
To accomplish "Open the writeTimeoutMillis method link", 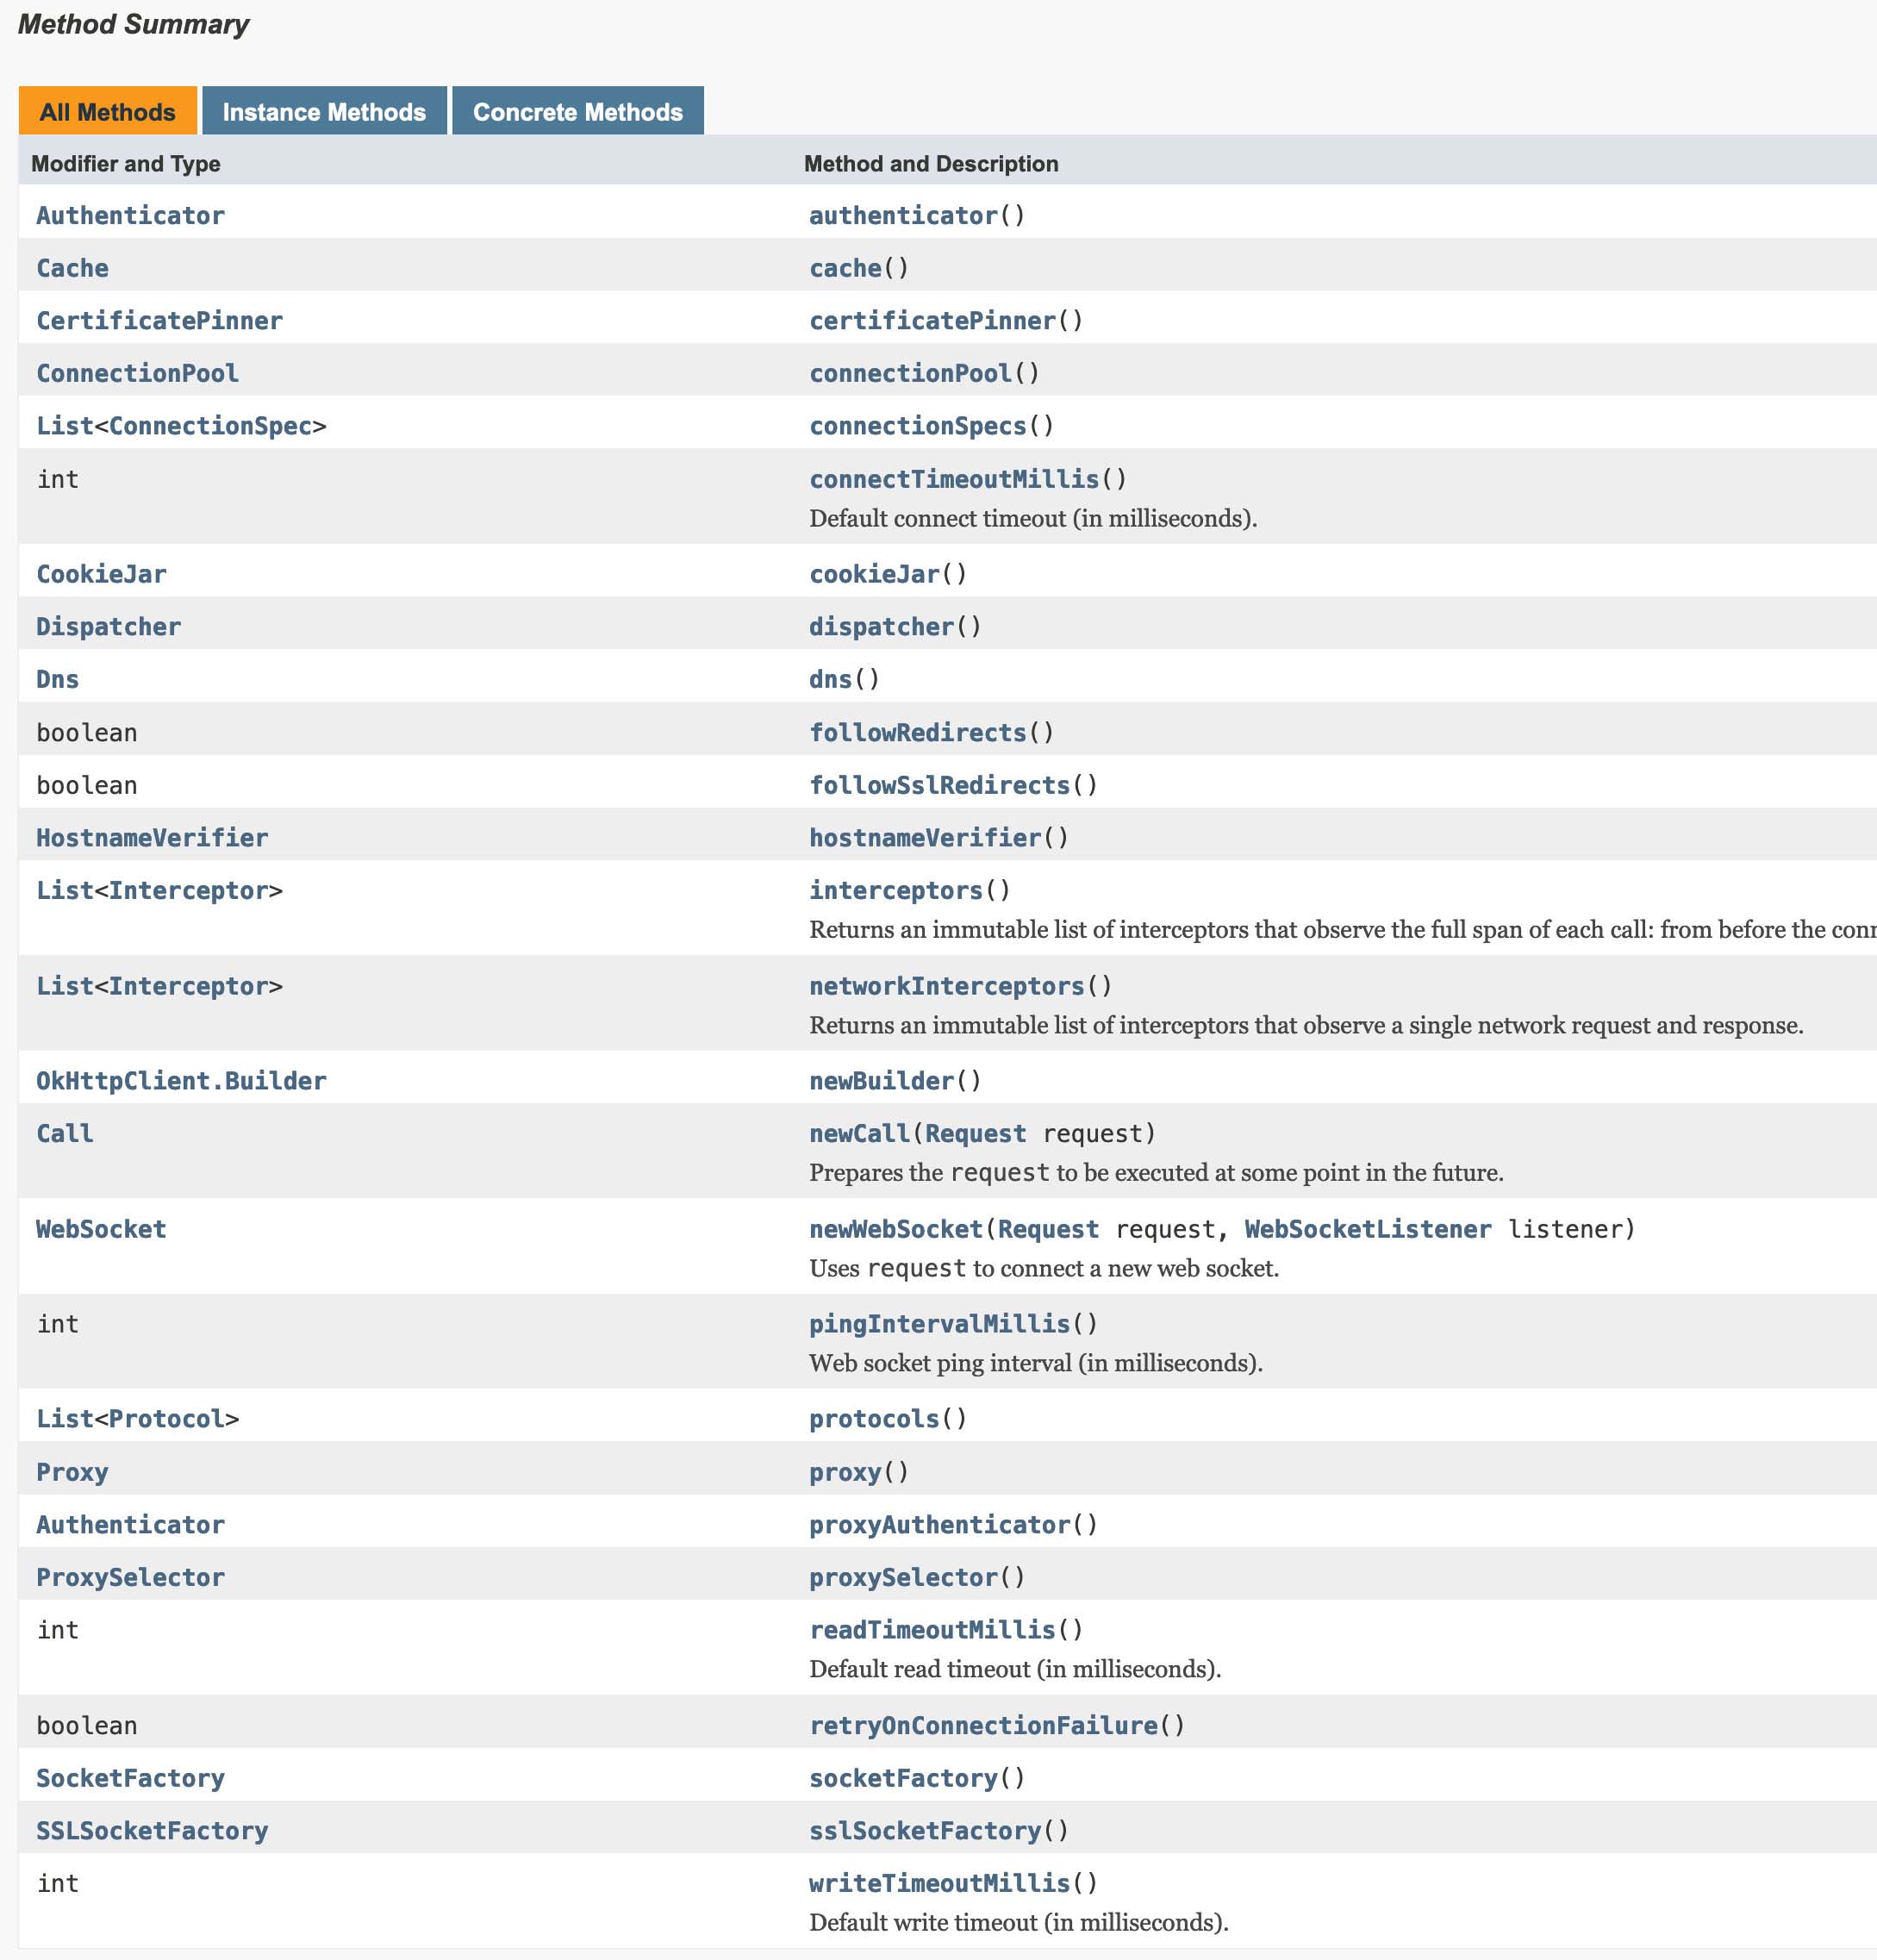I will [939, 1883].
